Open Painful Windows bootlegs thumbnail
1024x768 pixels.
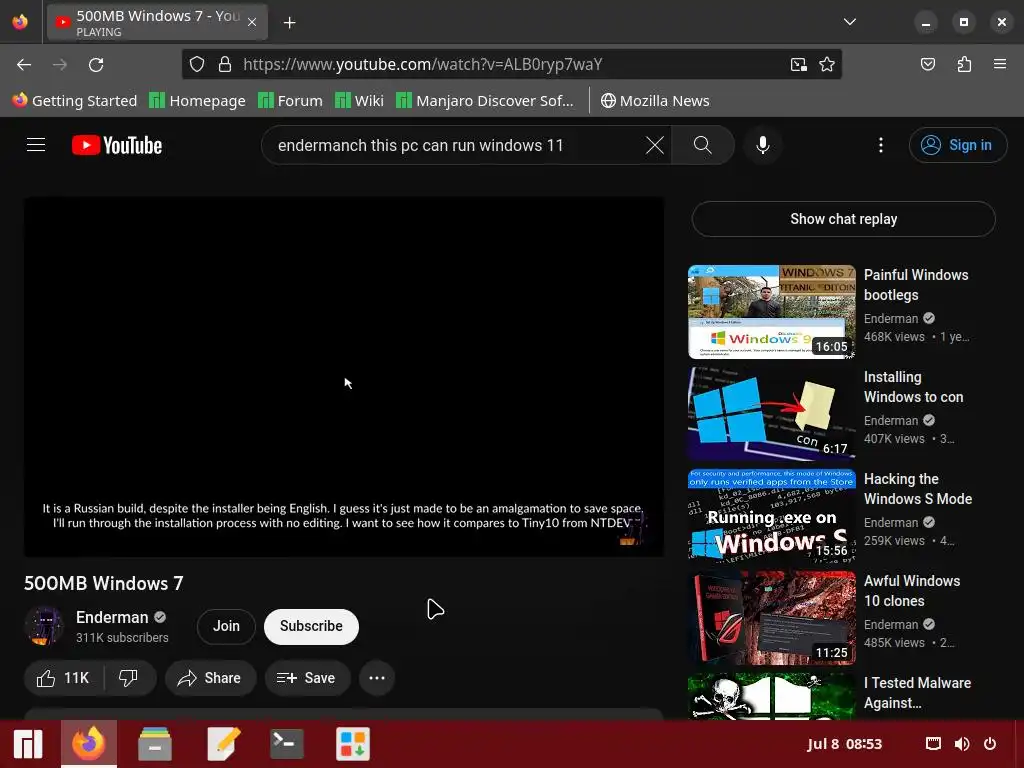(771, 312)
